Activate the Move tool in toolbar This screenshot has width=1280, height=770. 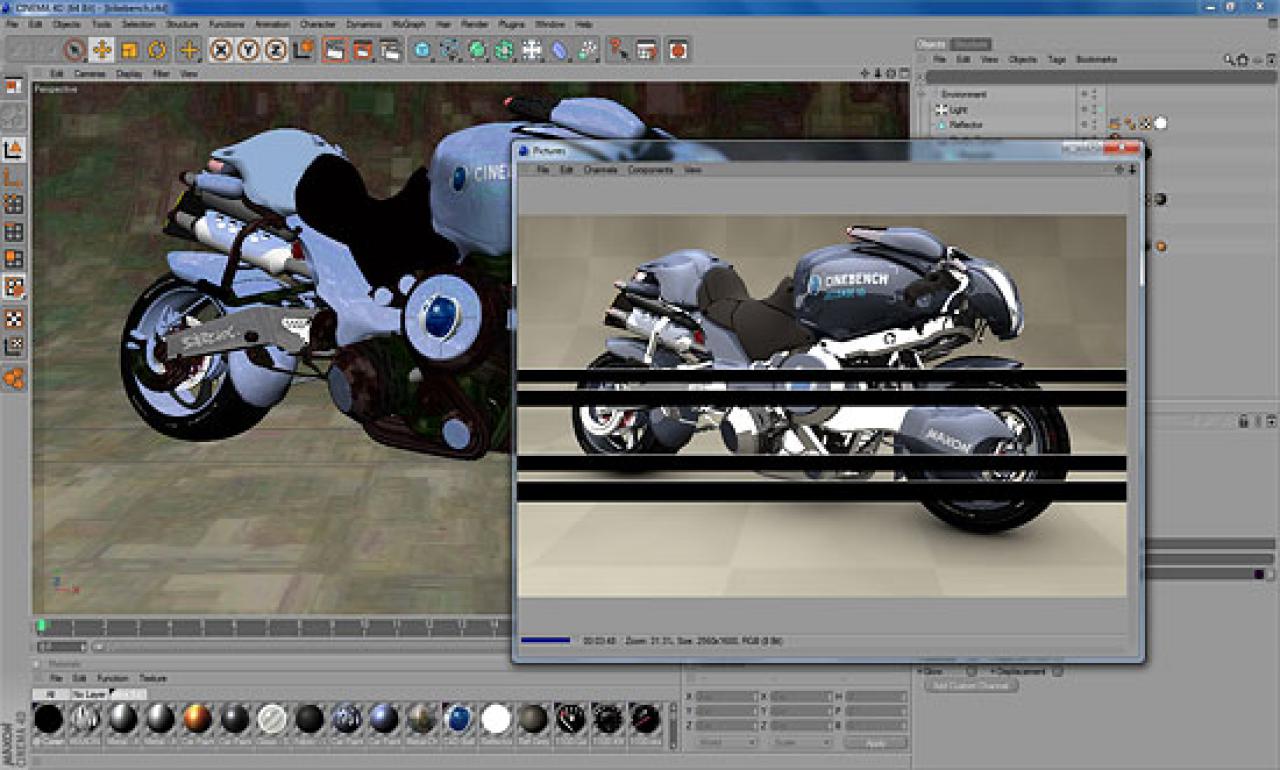102,49
